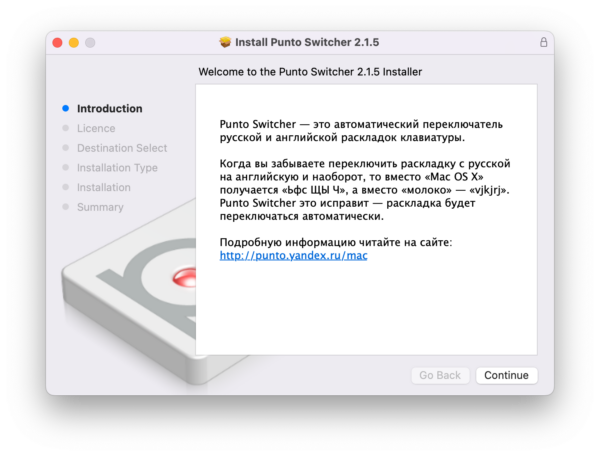The width and height of the screenshot is (600, 456).
Task: Click the first paragraph describing Punto Switcher
Action: 361,130
